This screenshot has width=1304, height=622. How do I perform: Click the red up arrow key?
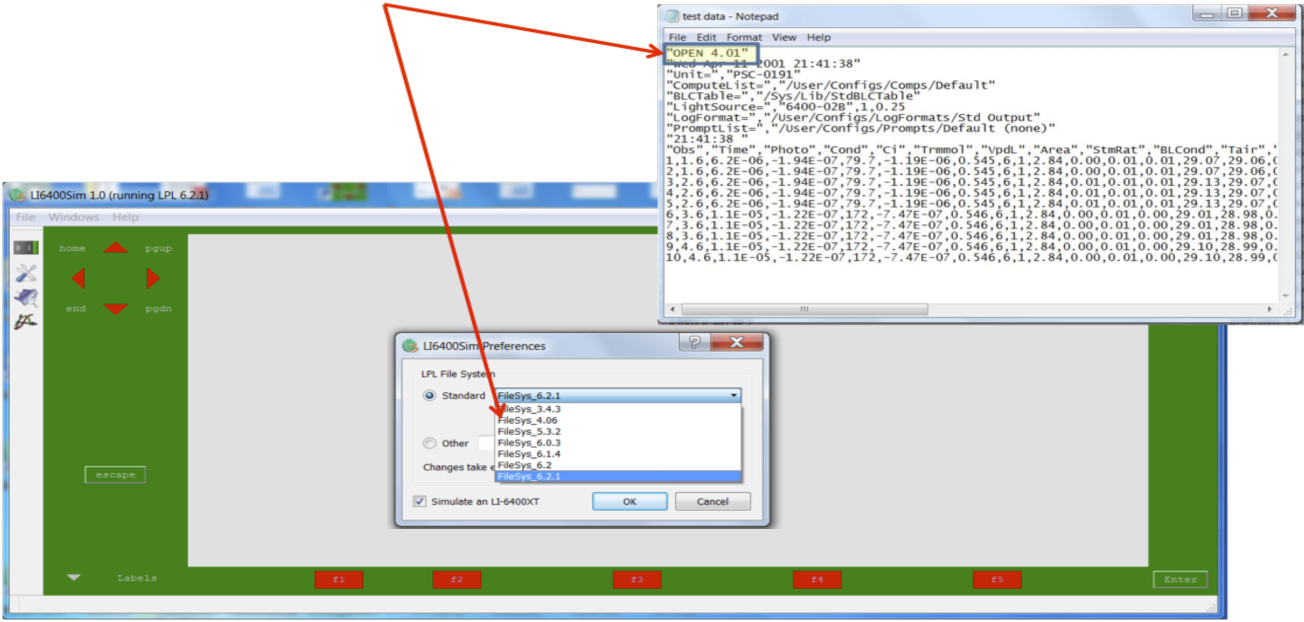116,247
